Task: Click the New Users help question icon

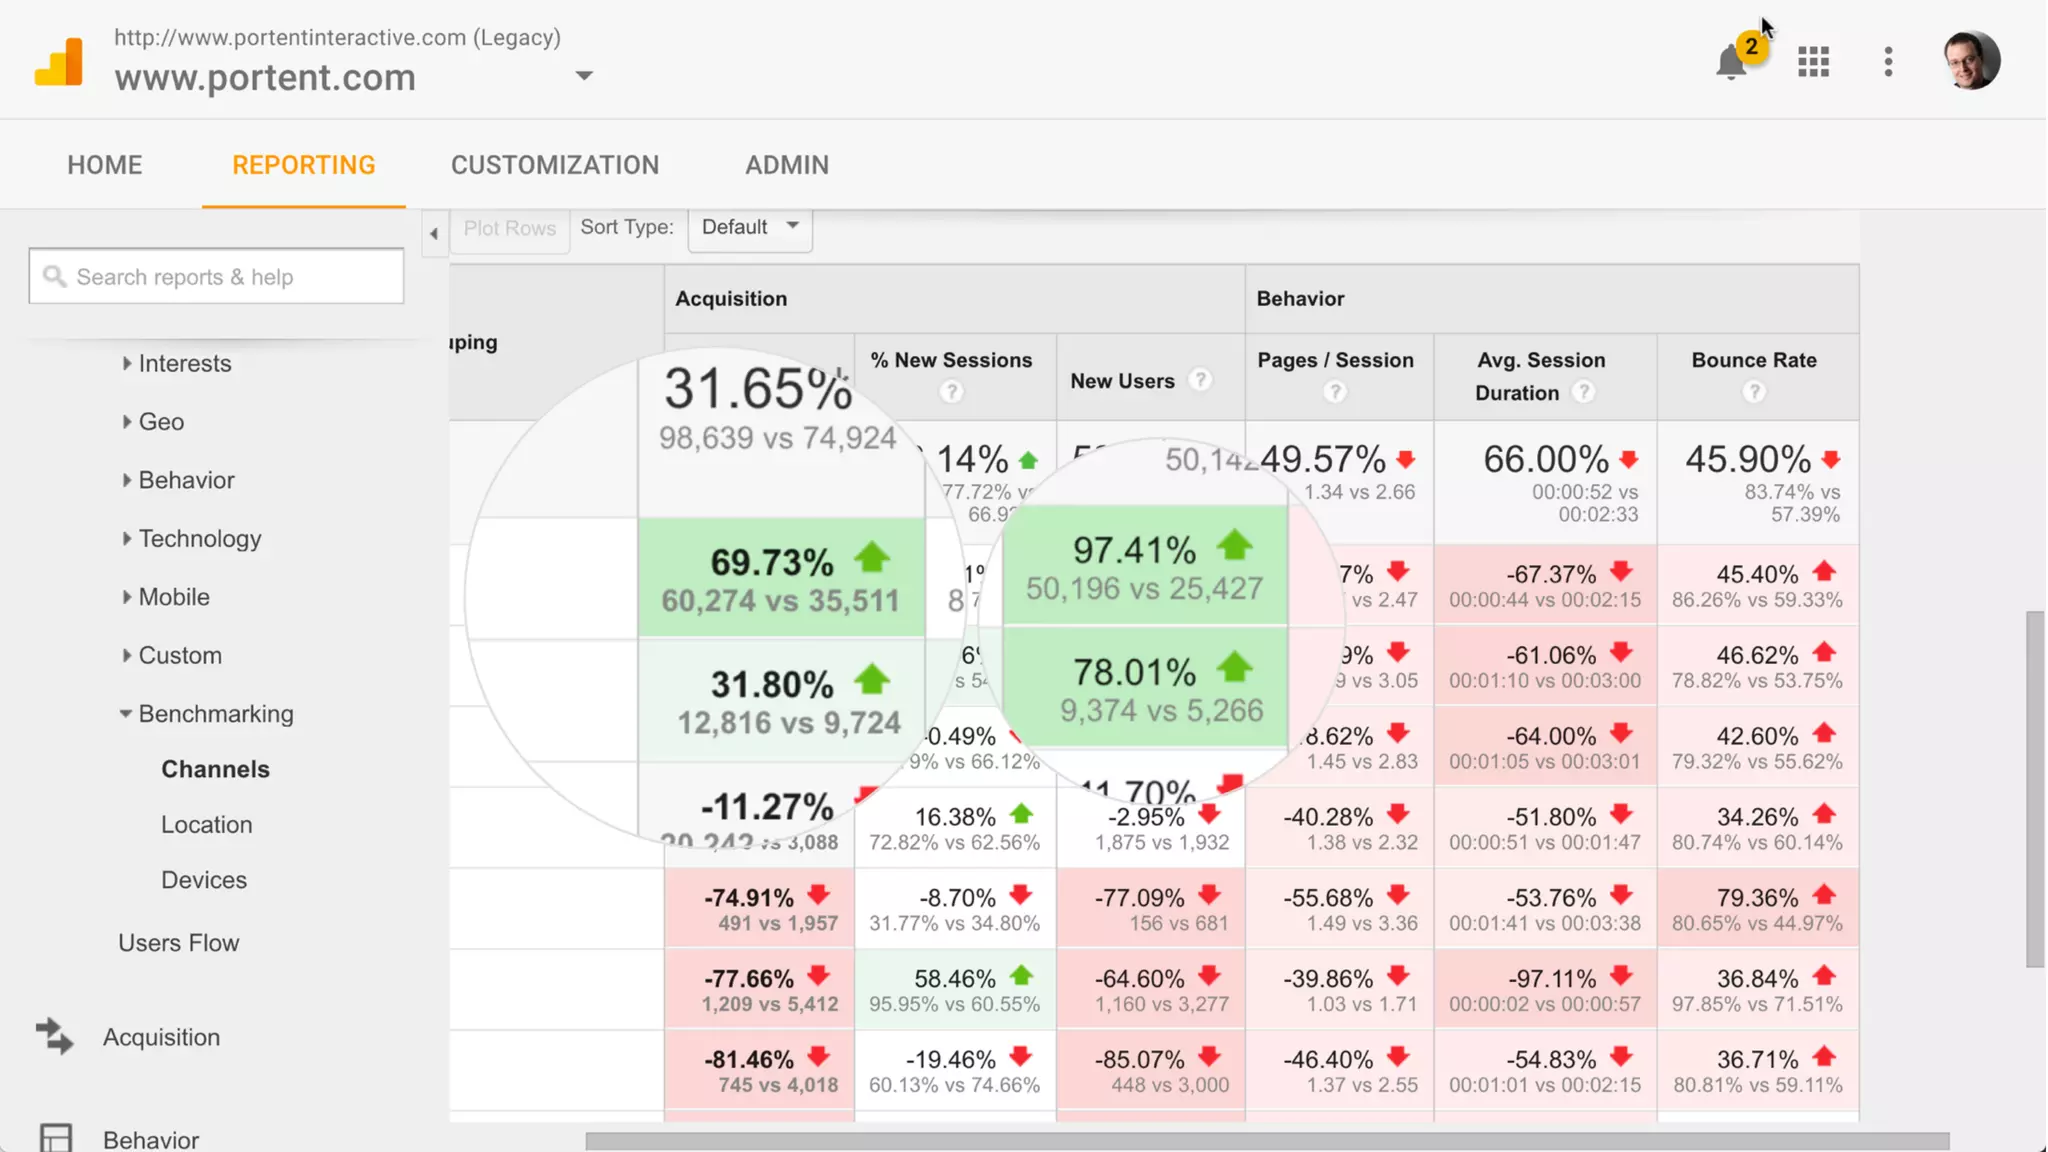Action: pyautogui.click(x=1200, y=380)
